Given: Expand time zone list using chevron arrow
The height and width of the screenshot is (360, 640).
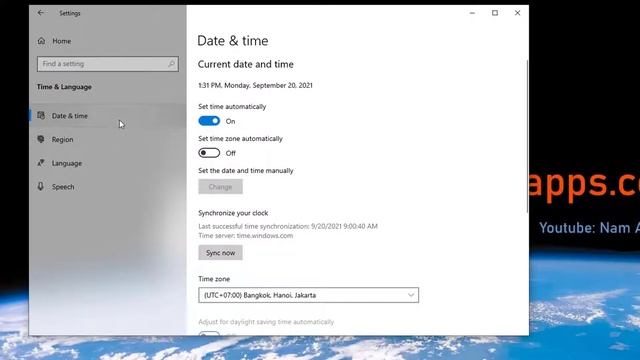Looking at the screenshot, I should click(x=411, y=295).
